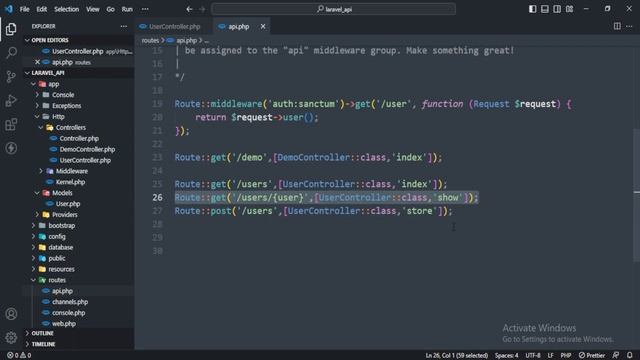Open the Run and Debug view
This screenshot has width=640, height=360.
pyautogui.click(x=11, y=100)
